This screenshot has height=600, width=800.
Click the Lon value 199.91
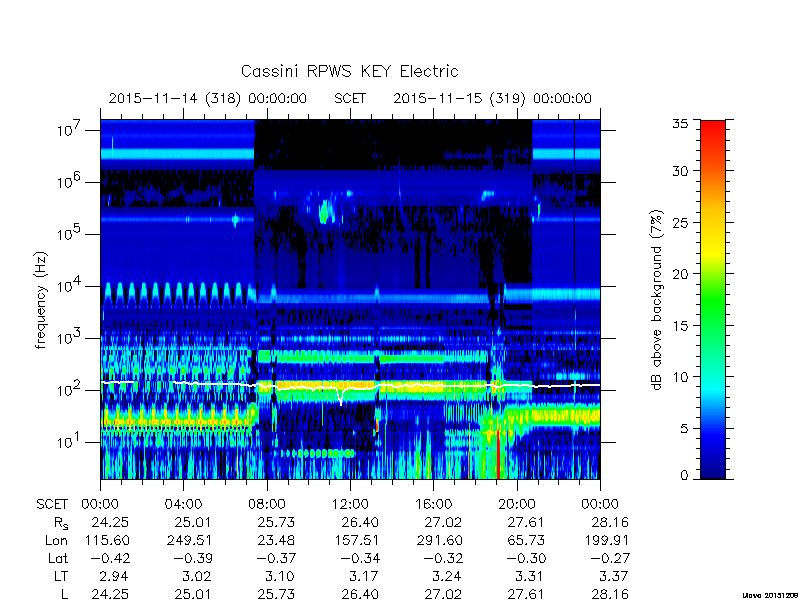click(606, 540)
